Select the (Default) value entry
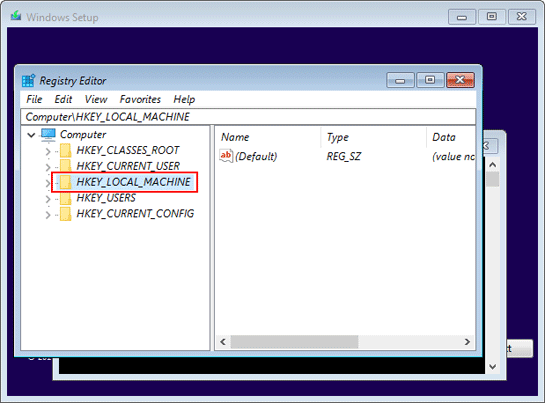This screenshot has width=545, height=403. pyautogui.click(x=256, y=156)
